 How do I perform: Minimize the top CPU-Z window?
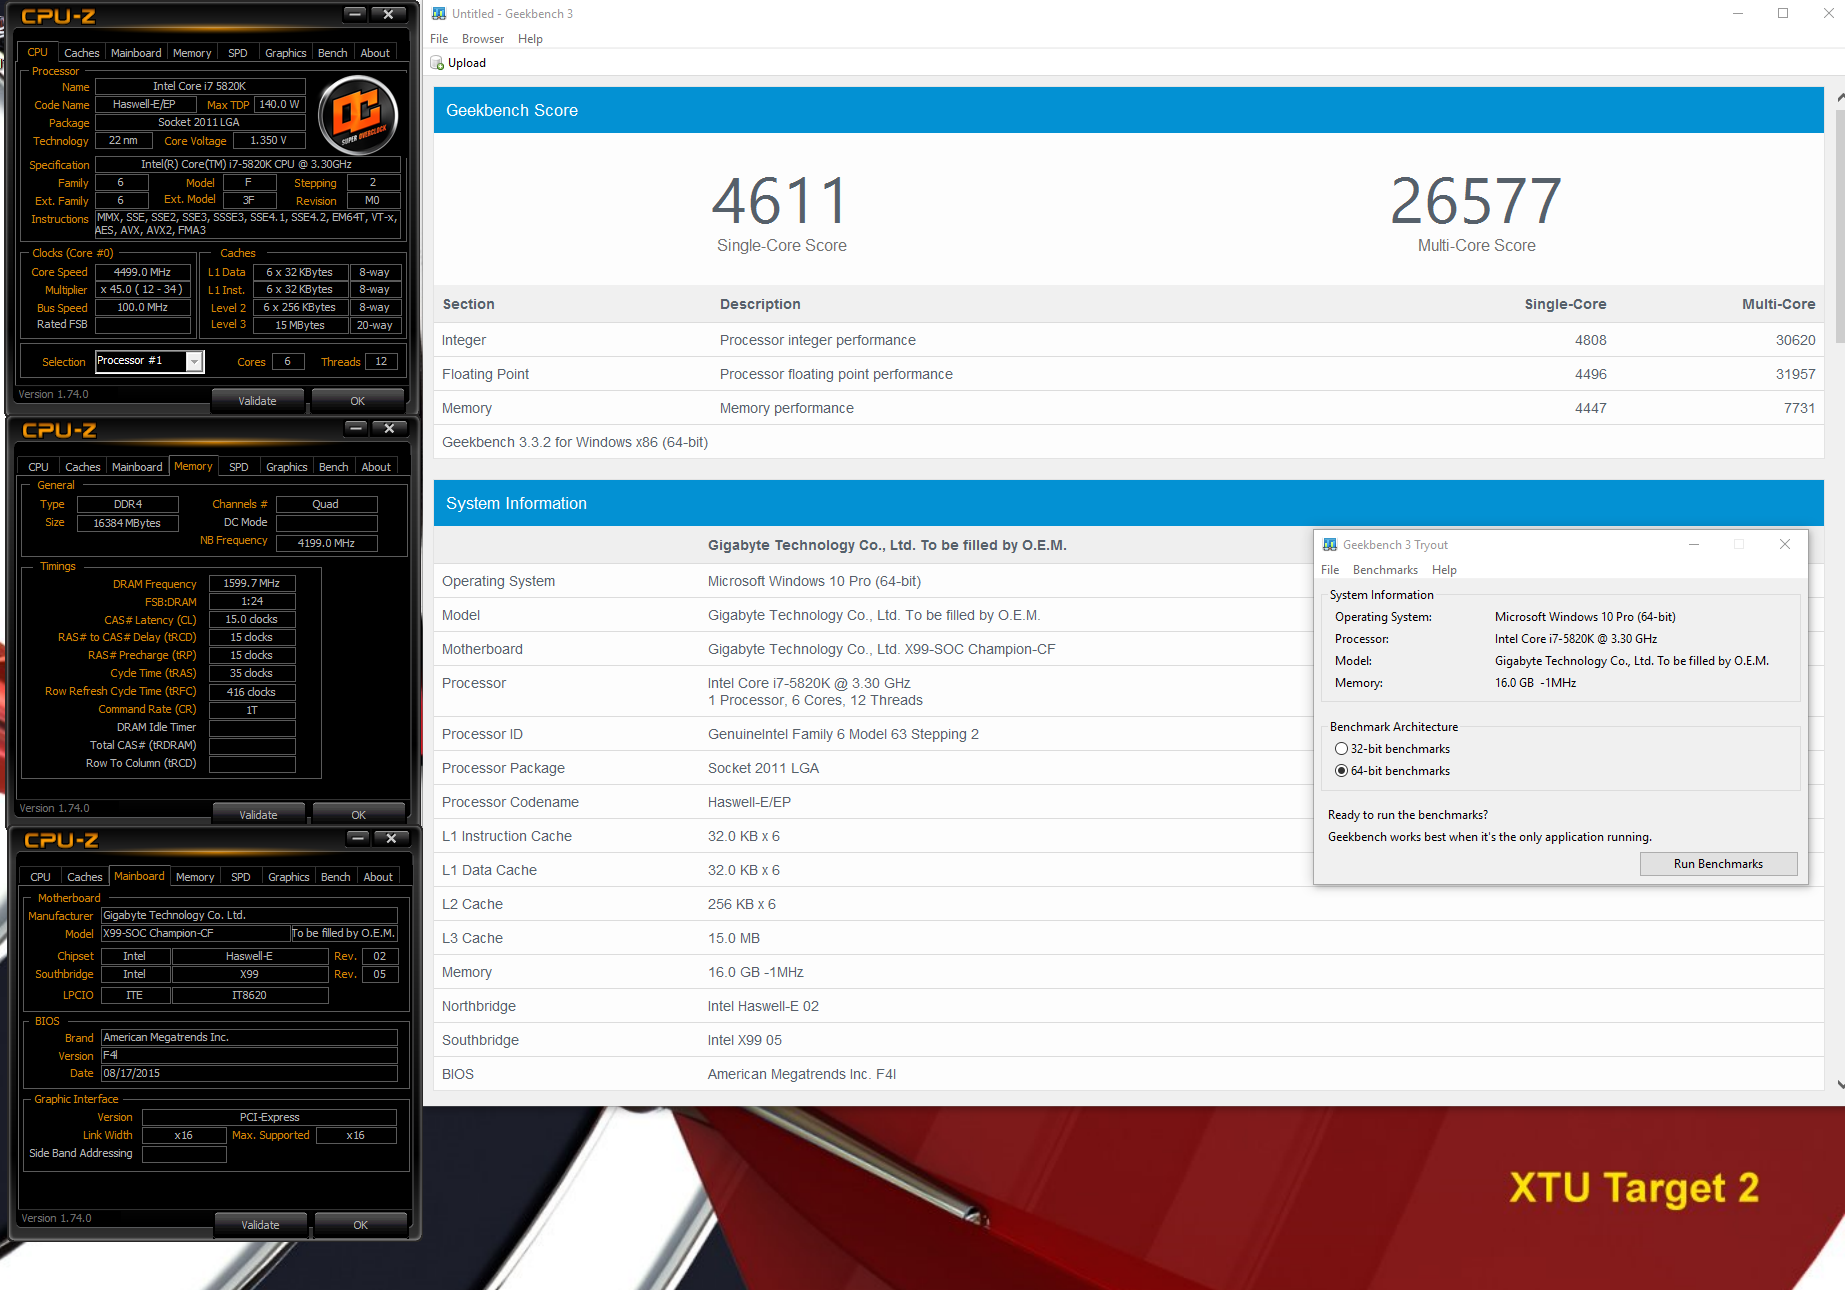pyautogui.click(x=355, y=14)
